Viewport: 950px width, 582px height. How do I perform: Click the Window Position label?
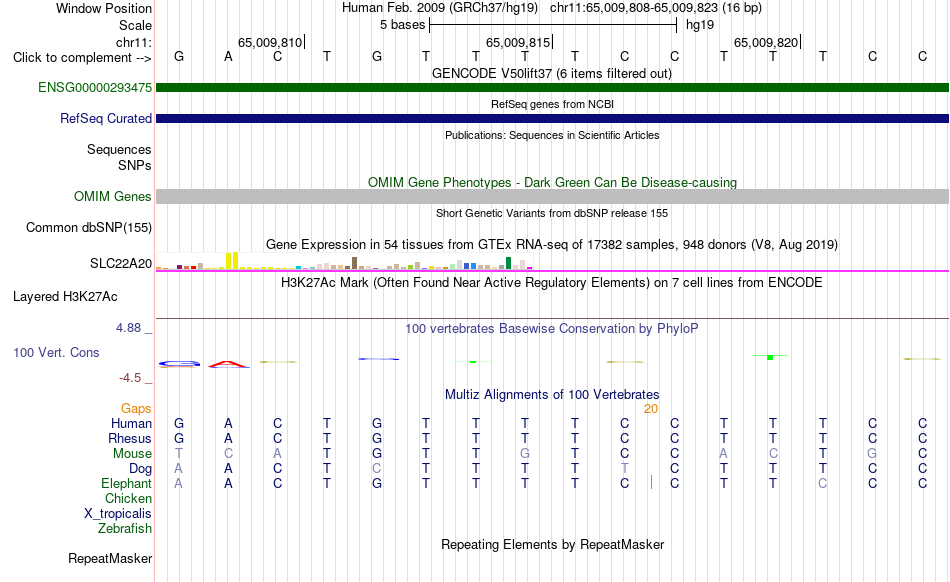click(x=104, y=8)
